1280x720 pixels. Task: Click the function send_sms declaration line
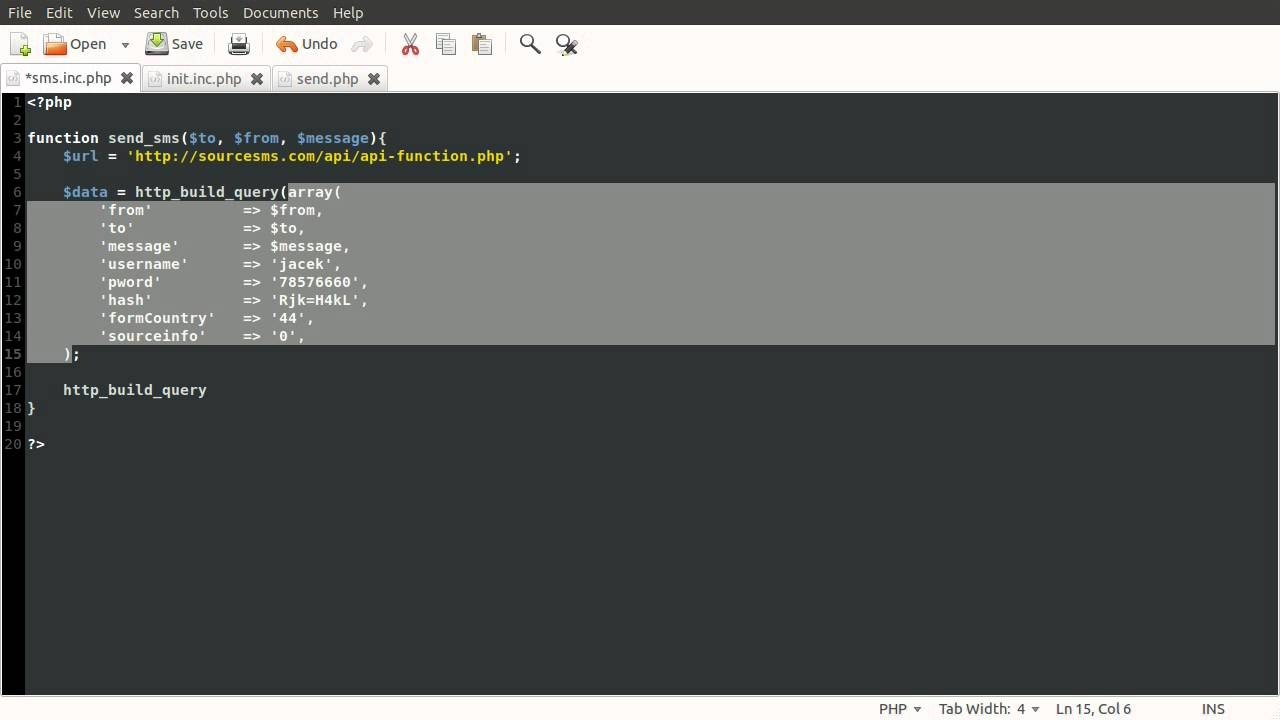[x=207, y=138]
